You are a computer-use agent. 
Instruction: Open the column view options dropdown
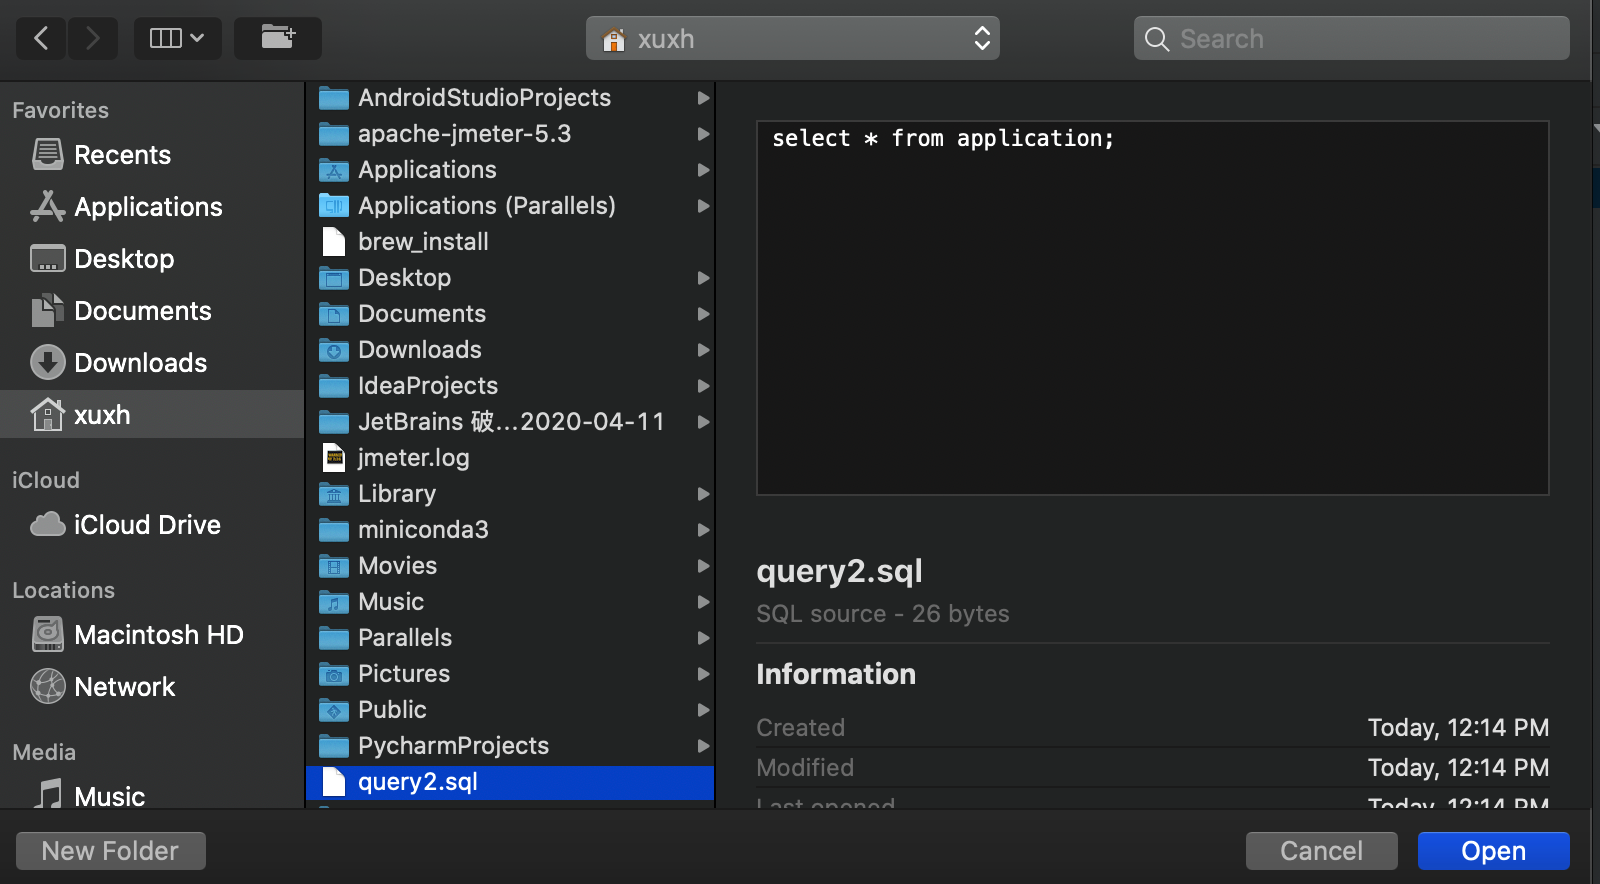point(178,38)
